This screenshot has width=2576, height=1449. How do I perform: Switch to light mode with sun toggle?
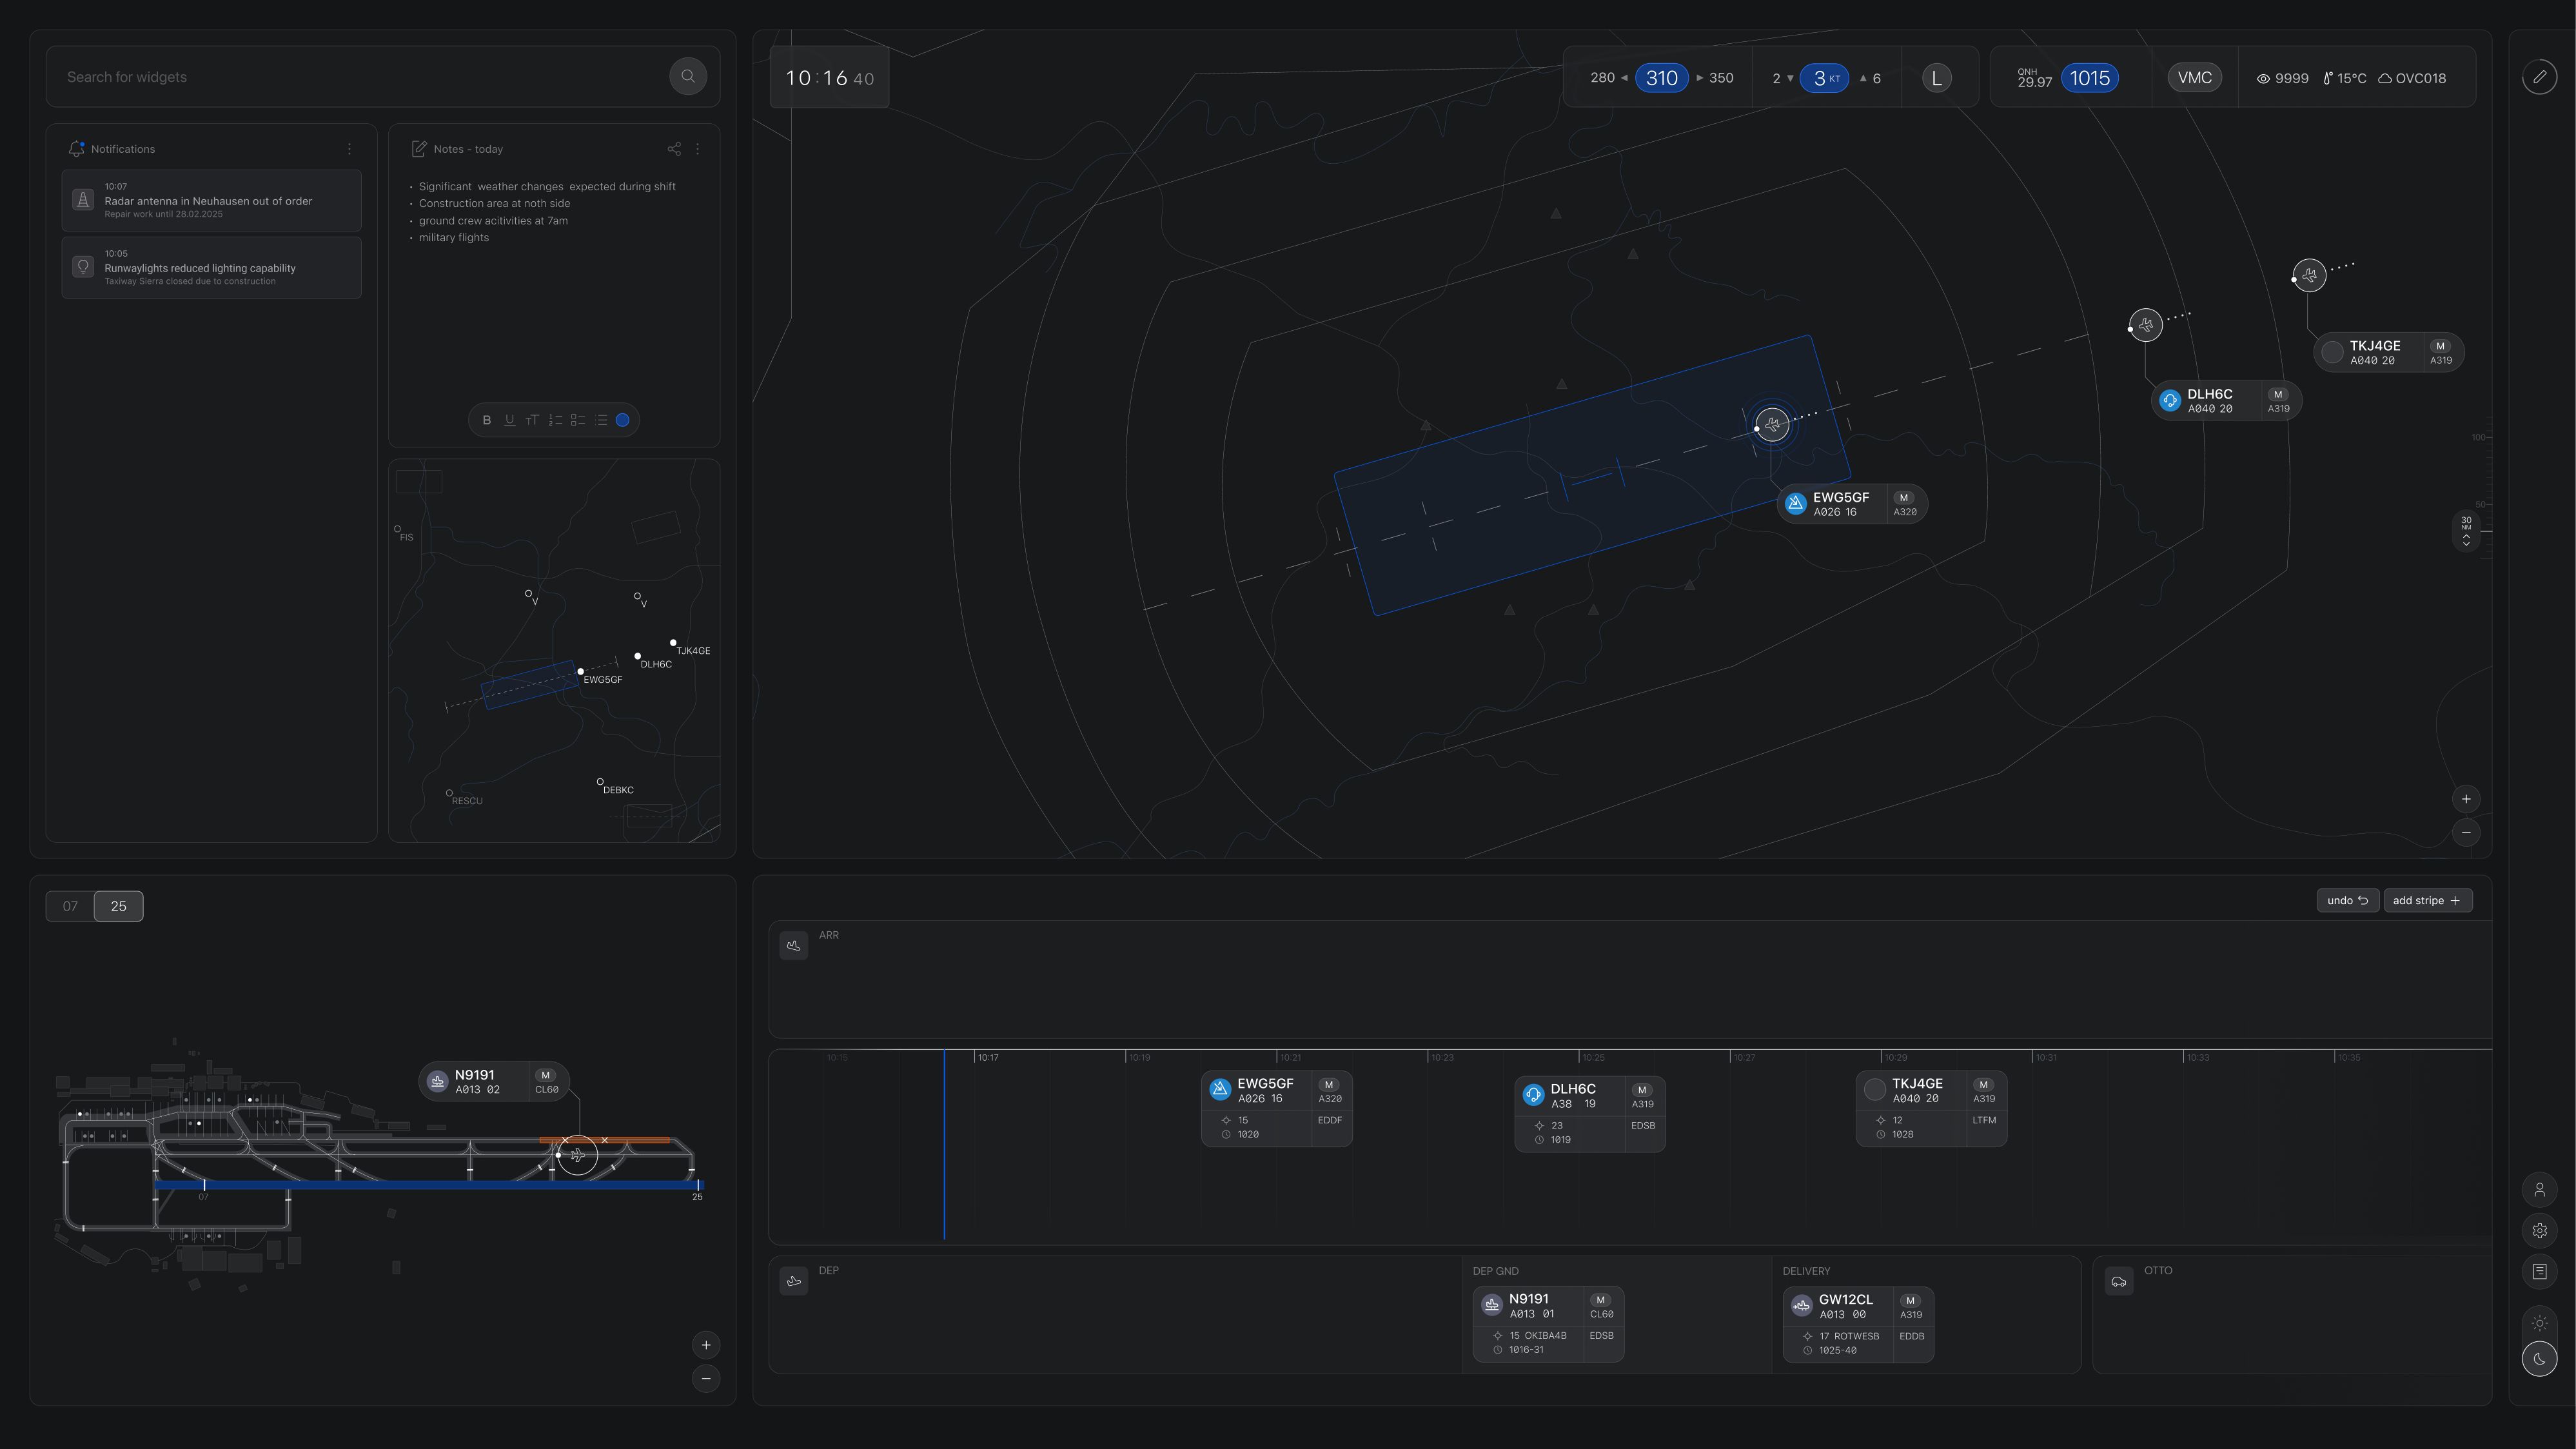(x=2539, y=1323)
